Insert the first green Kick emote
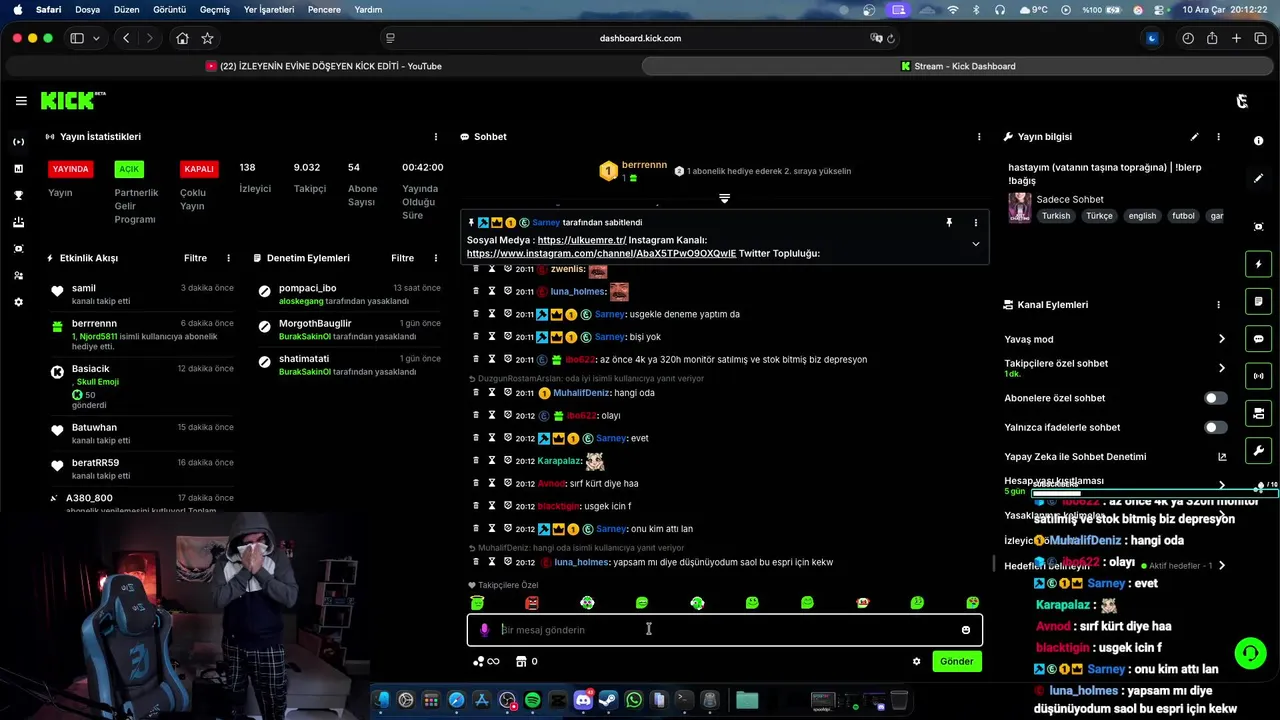 pyautogui.click(x=477, y=603)
